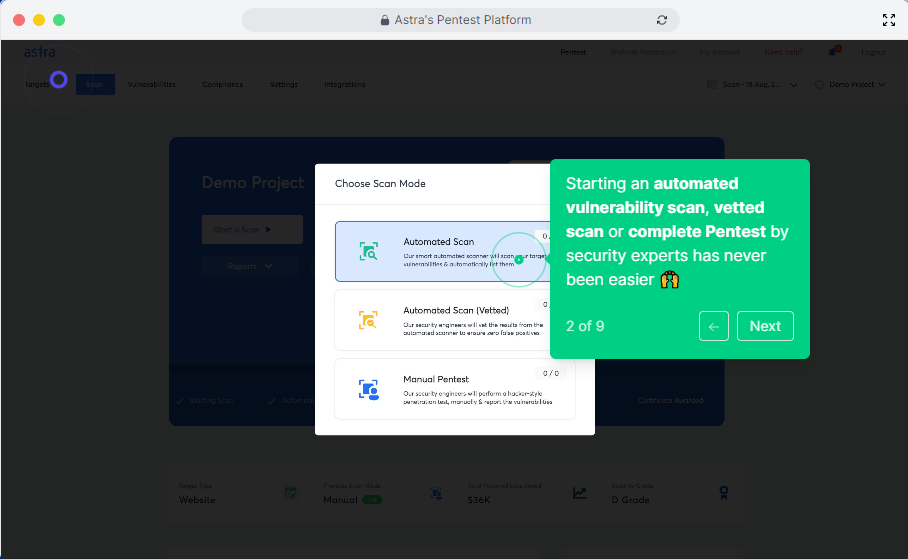Go to the Settings tab

[284, 85]
